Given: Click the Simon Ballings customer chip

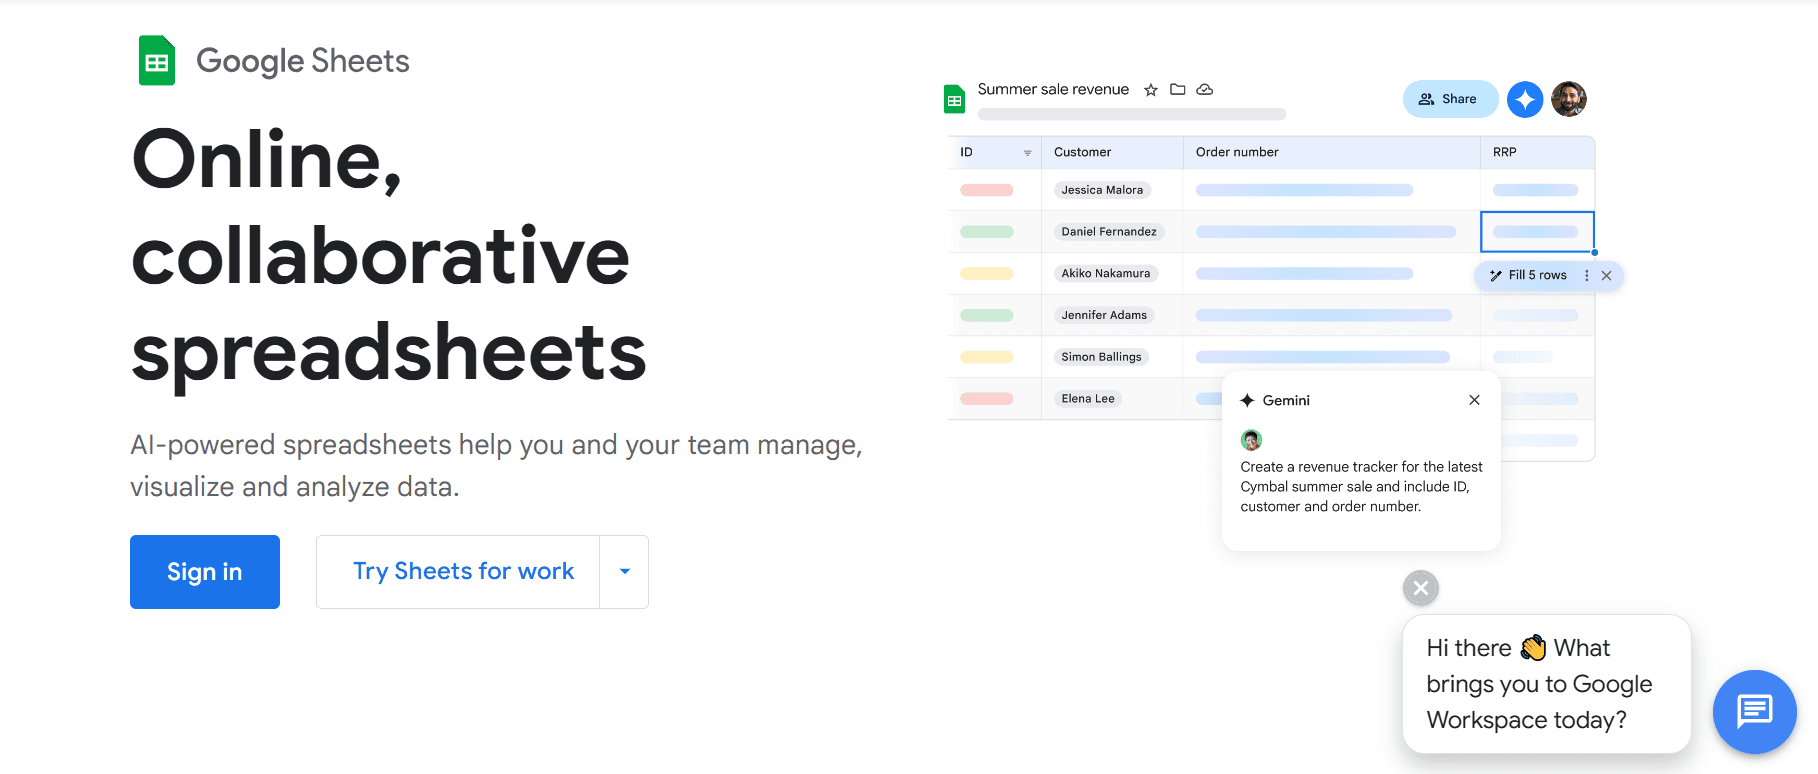Looking at the screenshot, I should point(1101,357).
